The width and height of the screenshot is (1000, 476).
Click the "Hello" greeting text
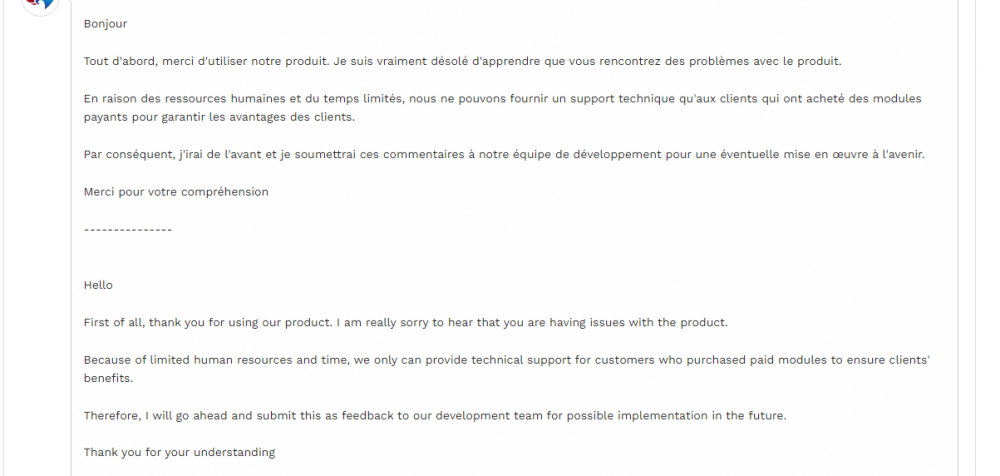(x=98, y=285)
